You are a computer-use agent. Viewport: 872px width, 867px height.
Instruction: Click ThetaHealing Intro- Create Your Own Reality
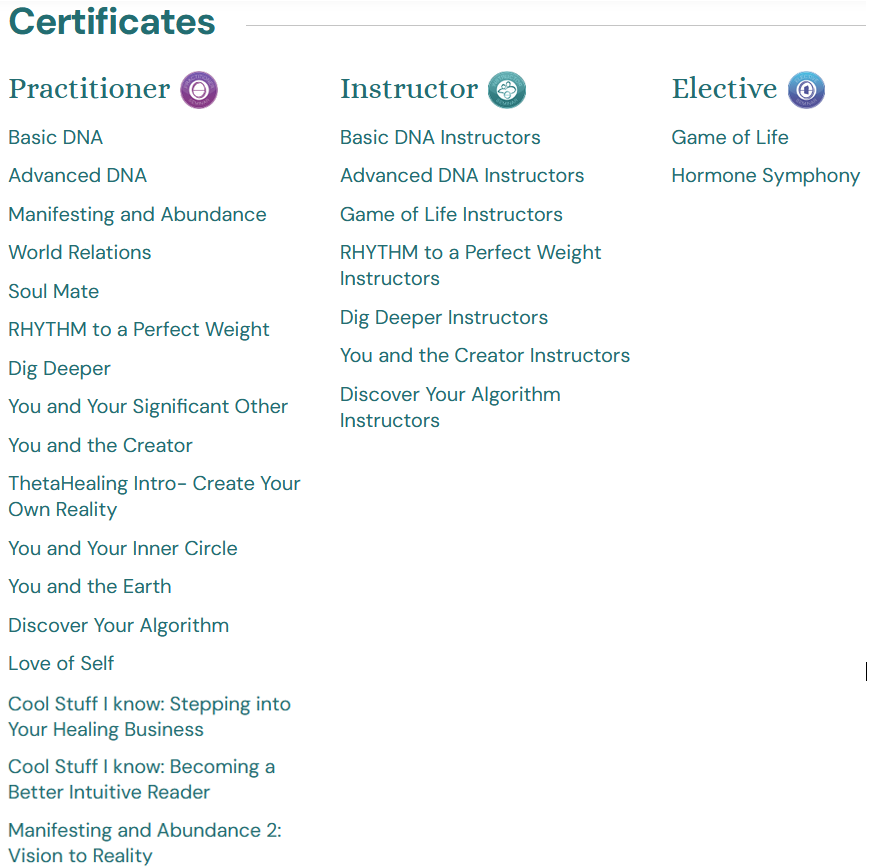point(154,496)
